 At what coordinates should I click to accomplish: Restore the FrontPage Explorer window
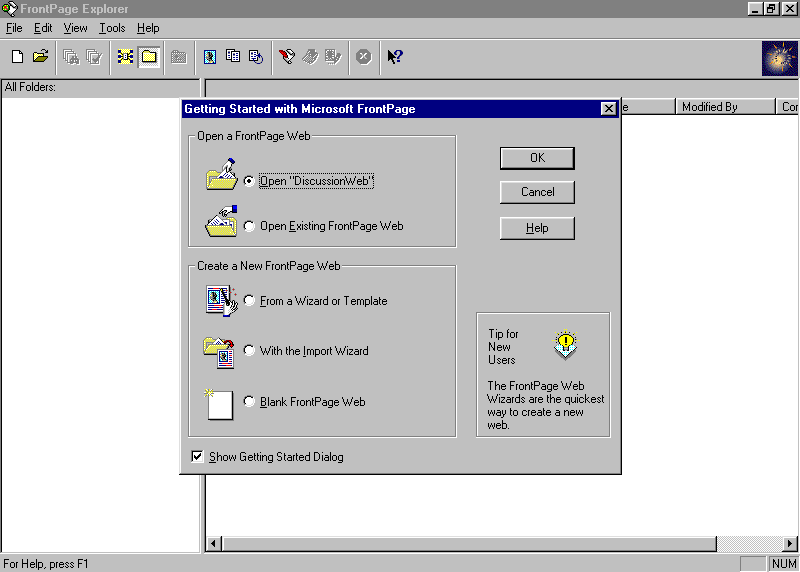[771, 9]
